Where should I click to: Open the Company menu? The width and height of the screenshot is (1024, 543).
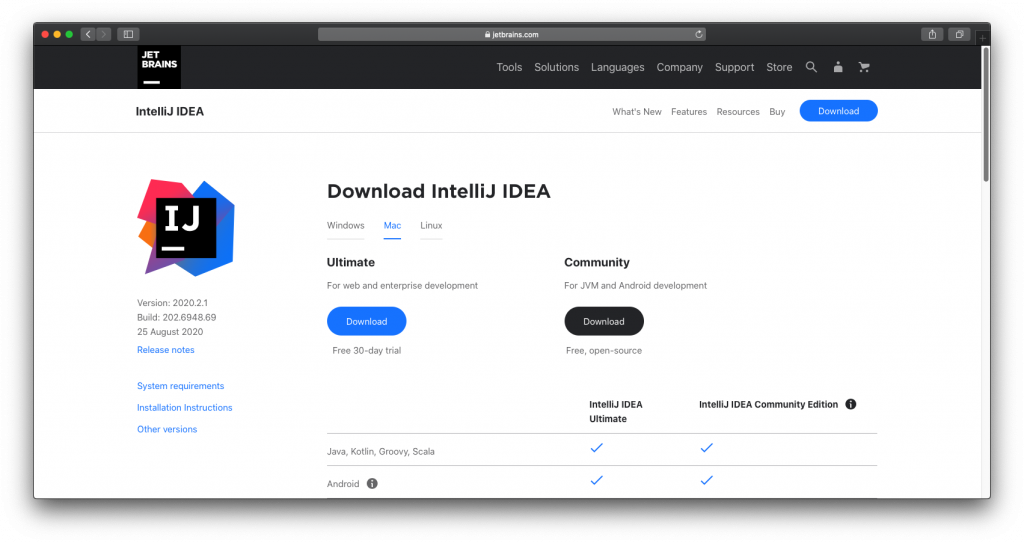(x=680, y=67)
